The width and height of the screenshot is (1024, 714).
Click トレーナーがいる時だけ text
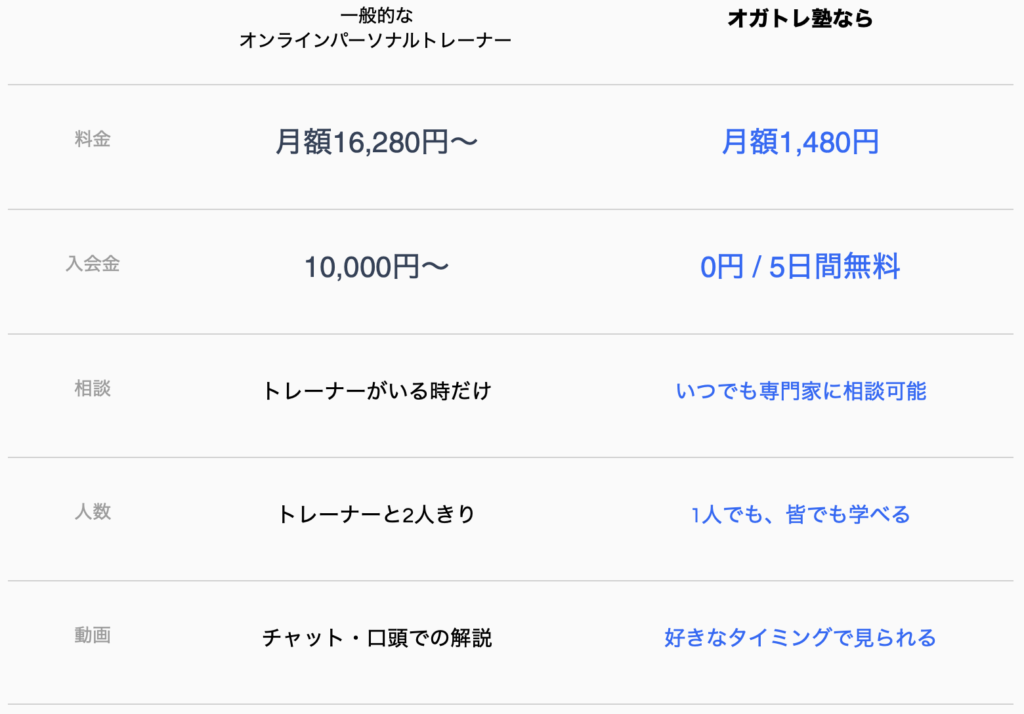tap(376, 391)
